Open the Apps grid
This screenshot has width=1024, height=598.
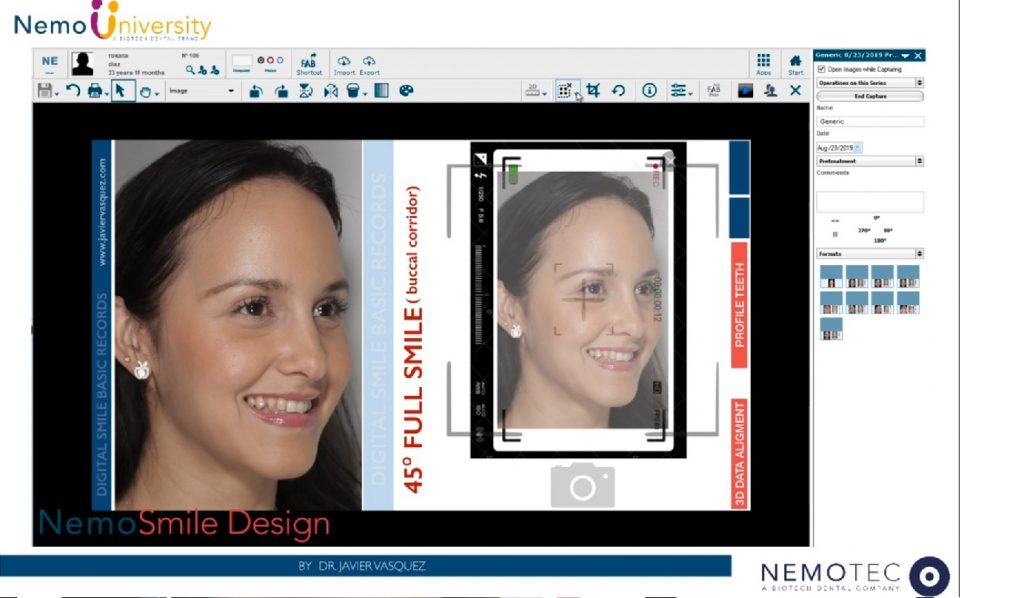click(x=763, y=64)
